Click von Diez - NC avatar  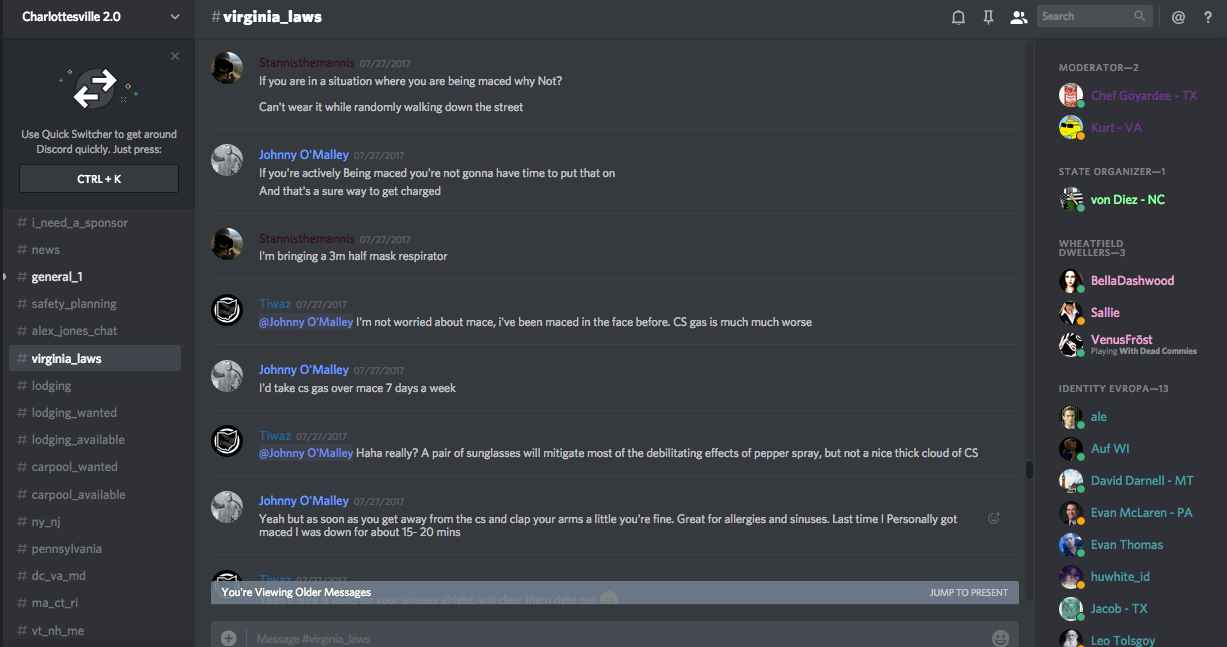coord(1071,199)
